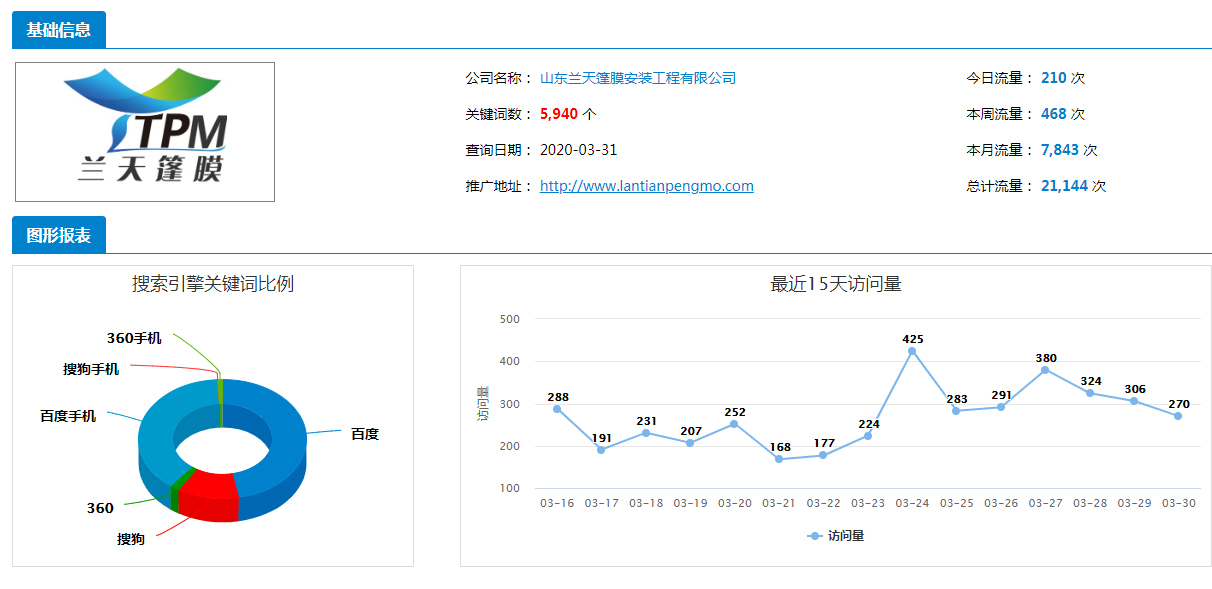Click the 03-23 data point 224

[x=868, y=436]
